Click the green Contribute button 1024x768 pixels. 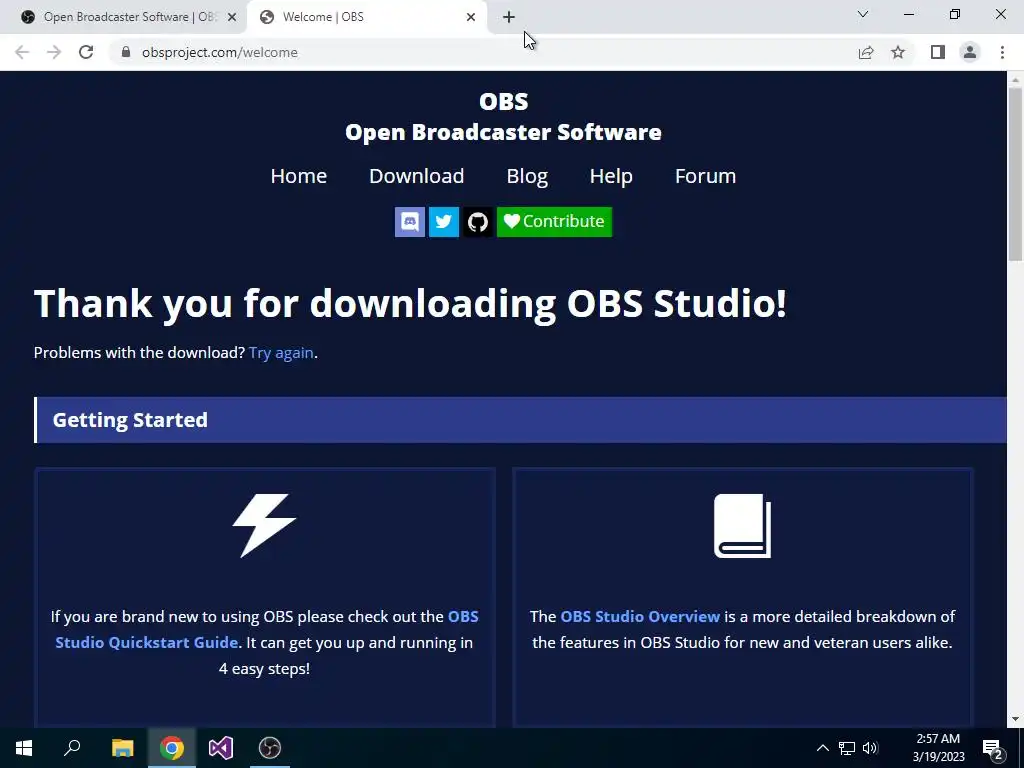coord(554,221)
